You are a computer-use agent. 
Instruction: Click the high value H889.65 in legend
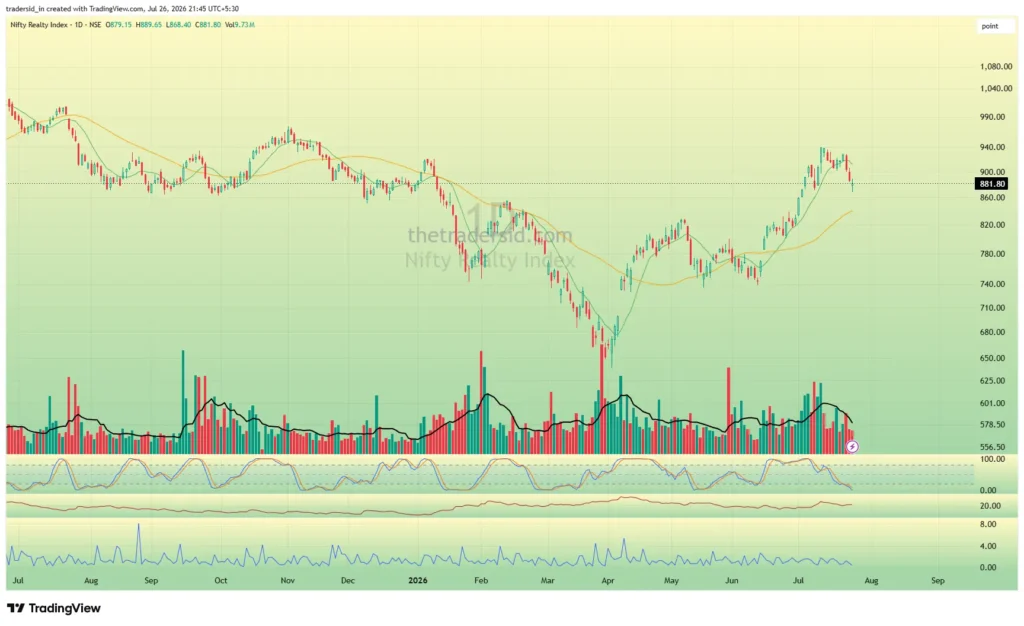pyautogui.click(x=149, y=25)
